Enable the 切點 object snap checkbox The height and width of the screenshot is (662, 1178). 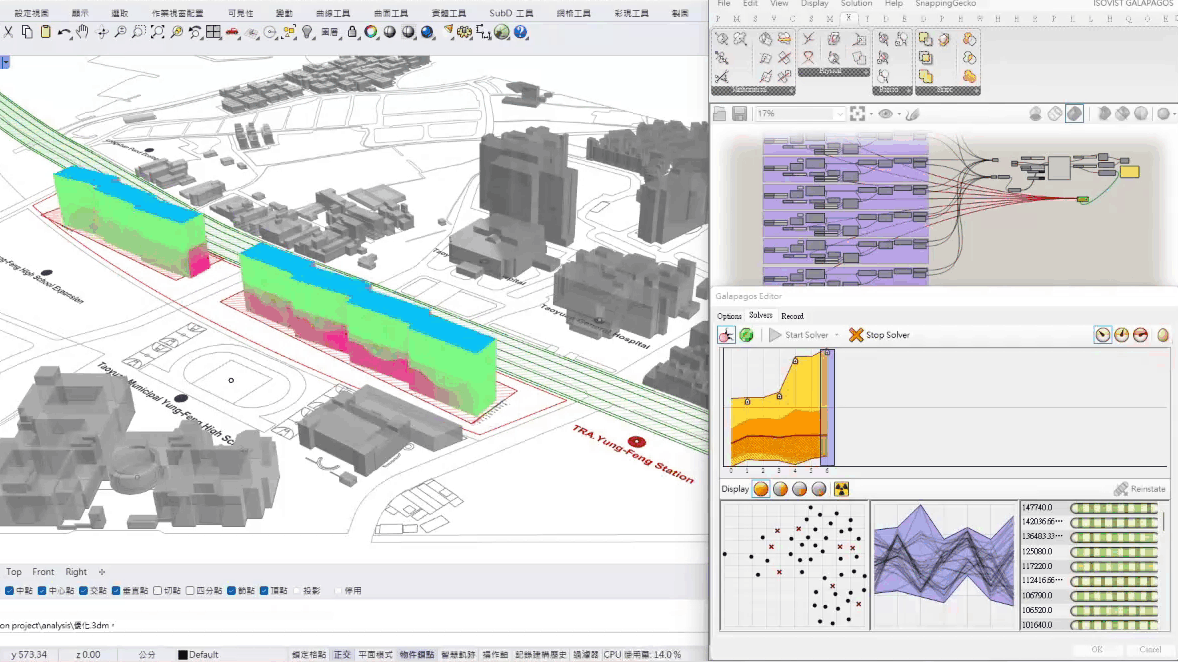(x=157, y=591)
